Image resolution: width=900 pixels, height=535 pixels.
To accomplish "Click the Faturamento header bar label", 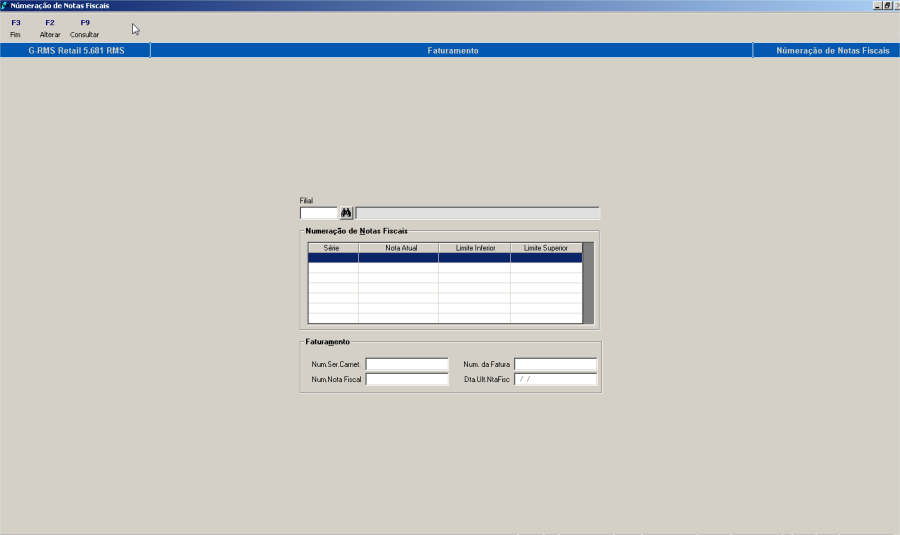I will click(x=452, y=51).
